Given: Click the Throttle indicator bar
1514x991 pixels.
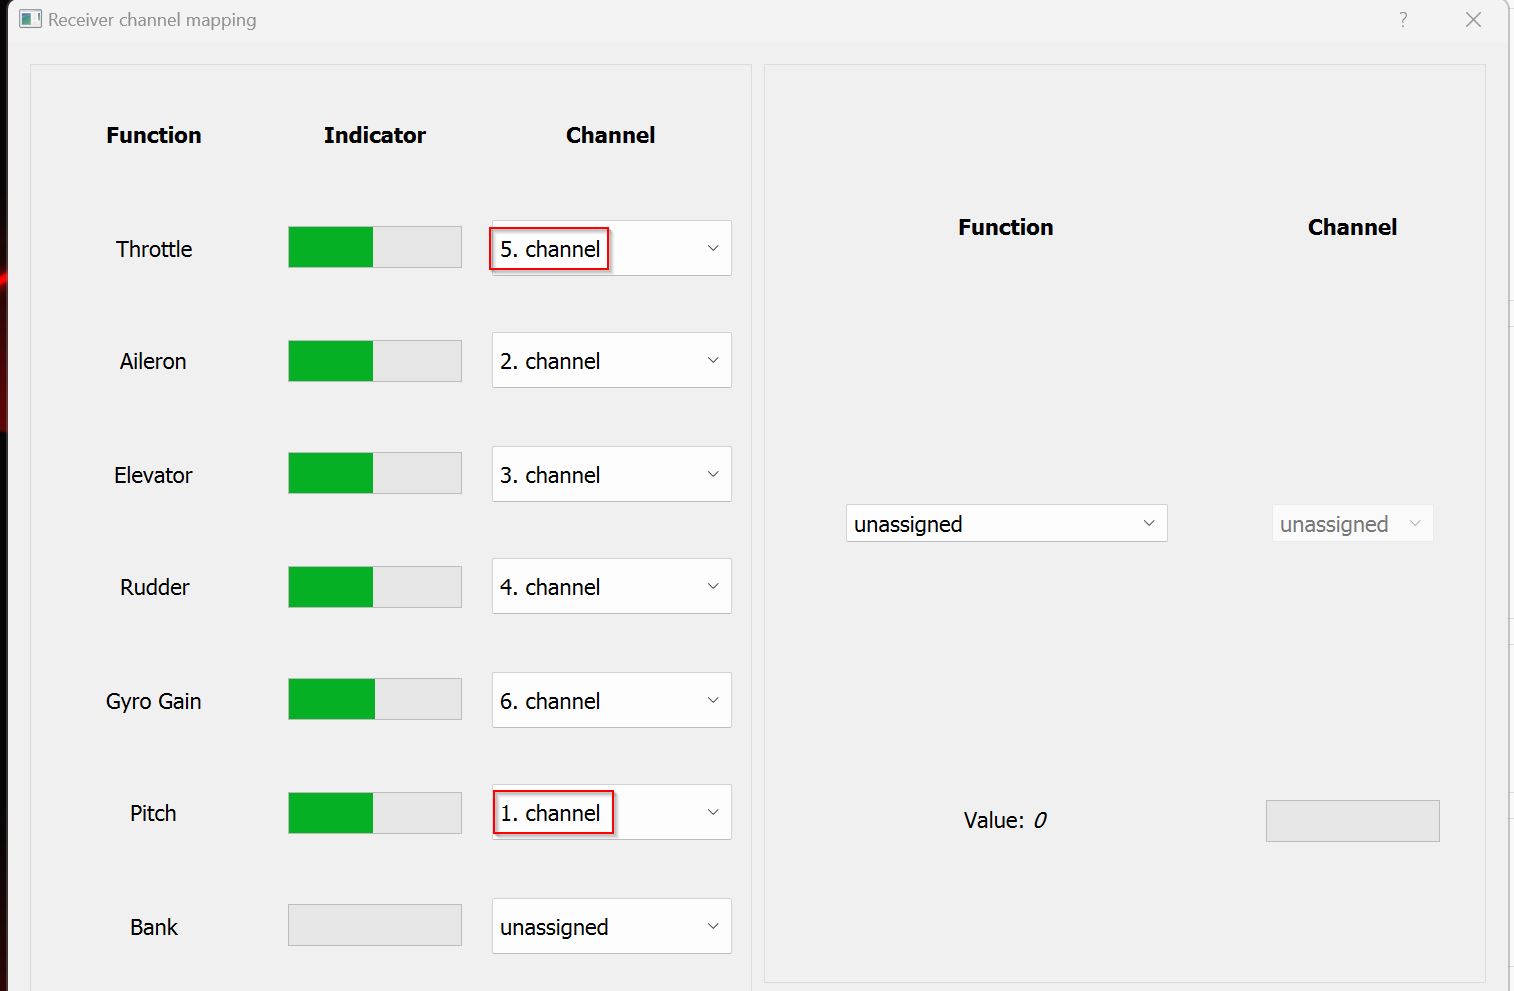Looking at the screenshot, I should (x=375, y=247).
